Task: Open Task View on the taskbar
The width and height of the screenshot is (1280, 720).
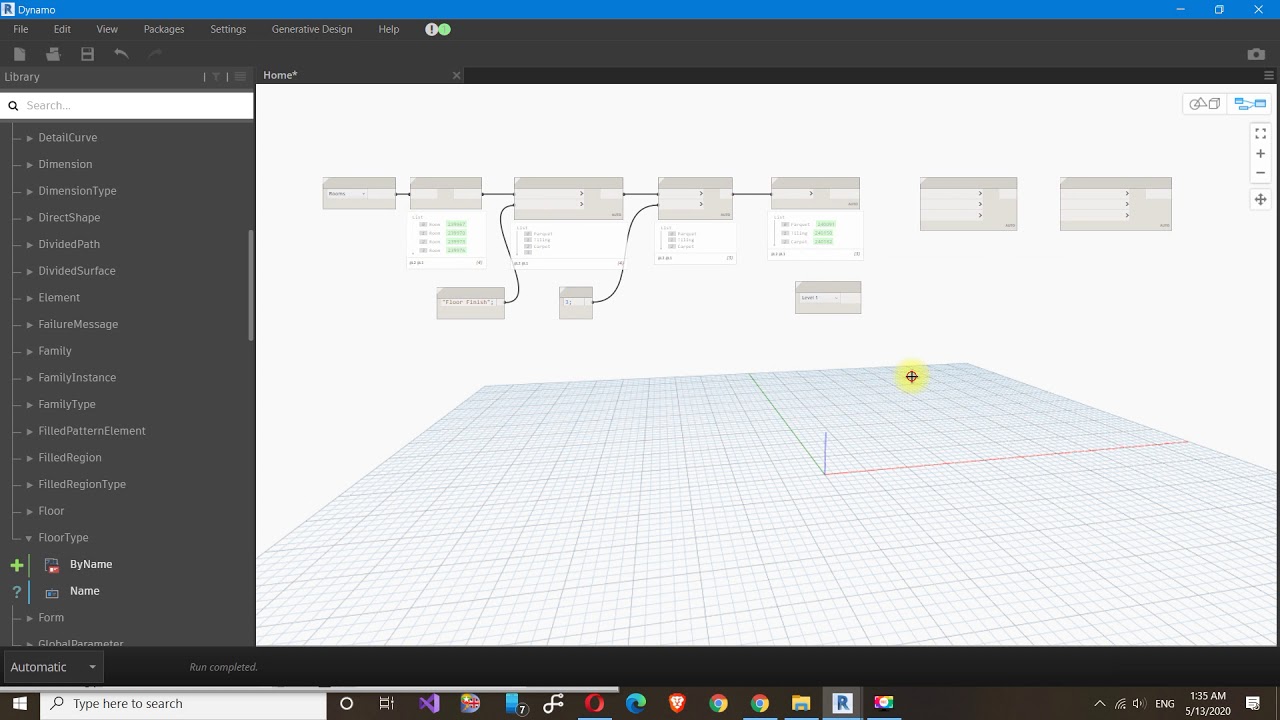Action: tap(387, 703)
